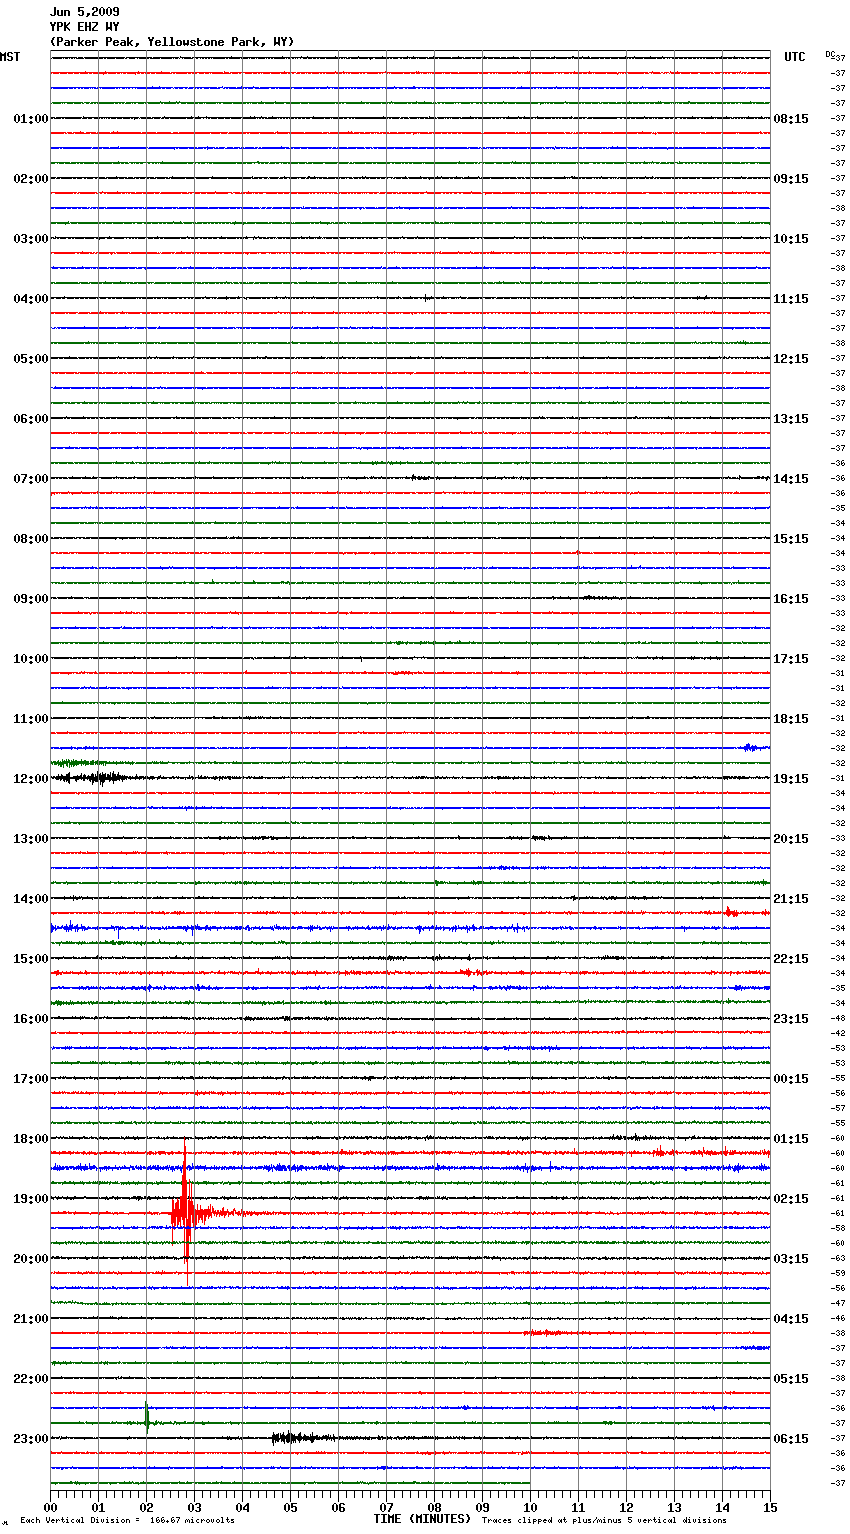Select the 'YPK EHZ WY' station code
Screen dimensions: 850x1534
(85, 27)
